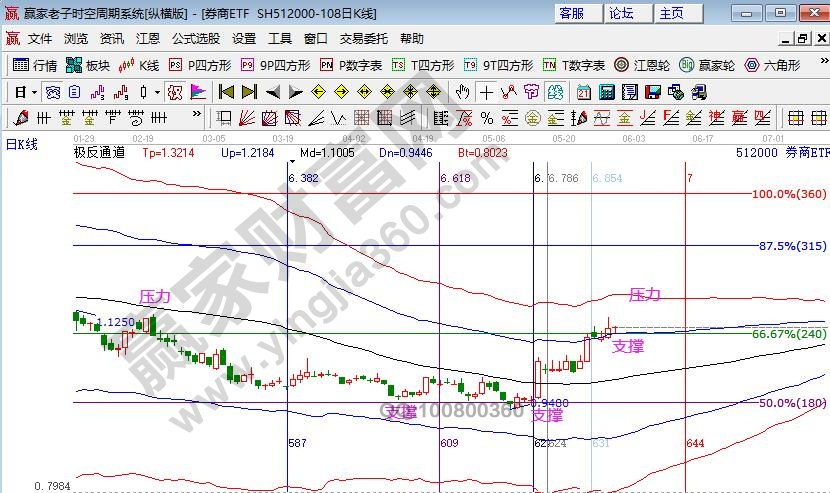This screenshot has width=830, height=493.
Task: Open the 板块 sector view
Action: (88, 65)
